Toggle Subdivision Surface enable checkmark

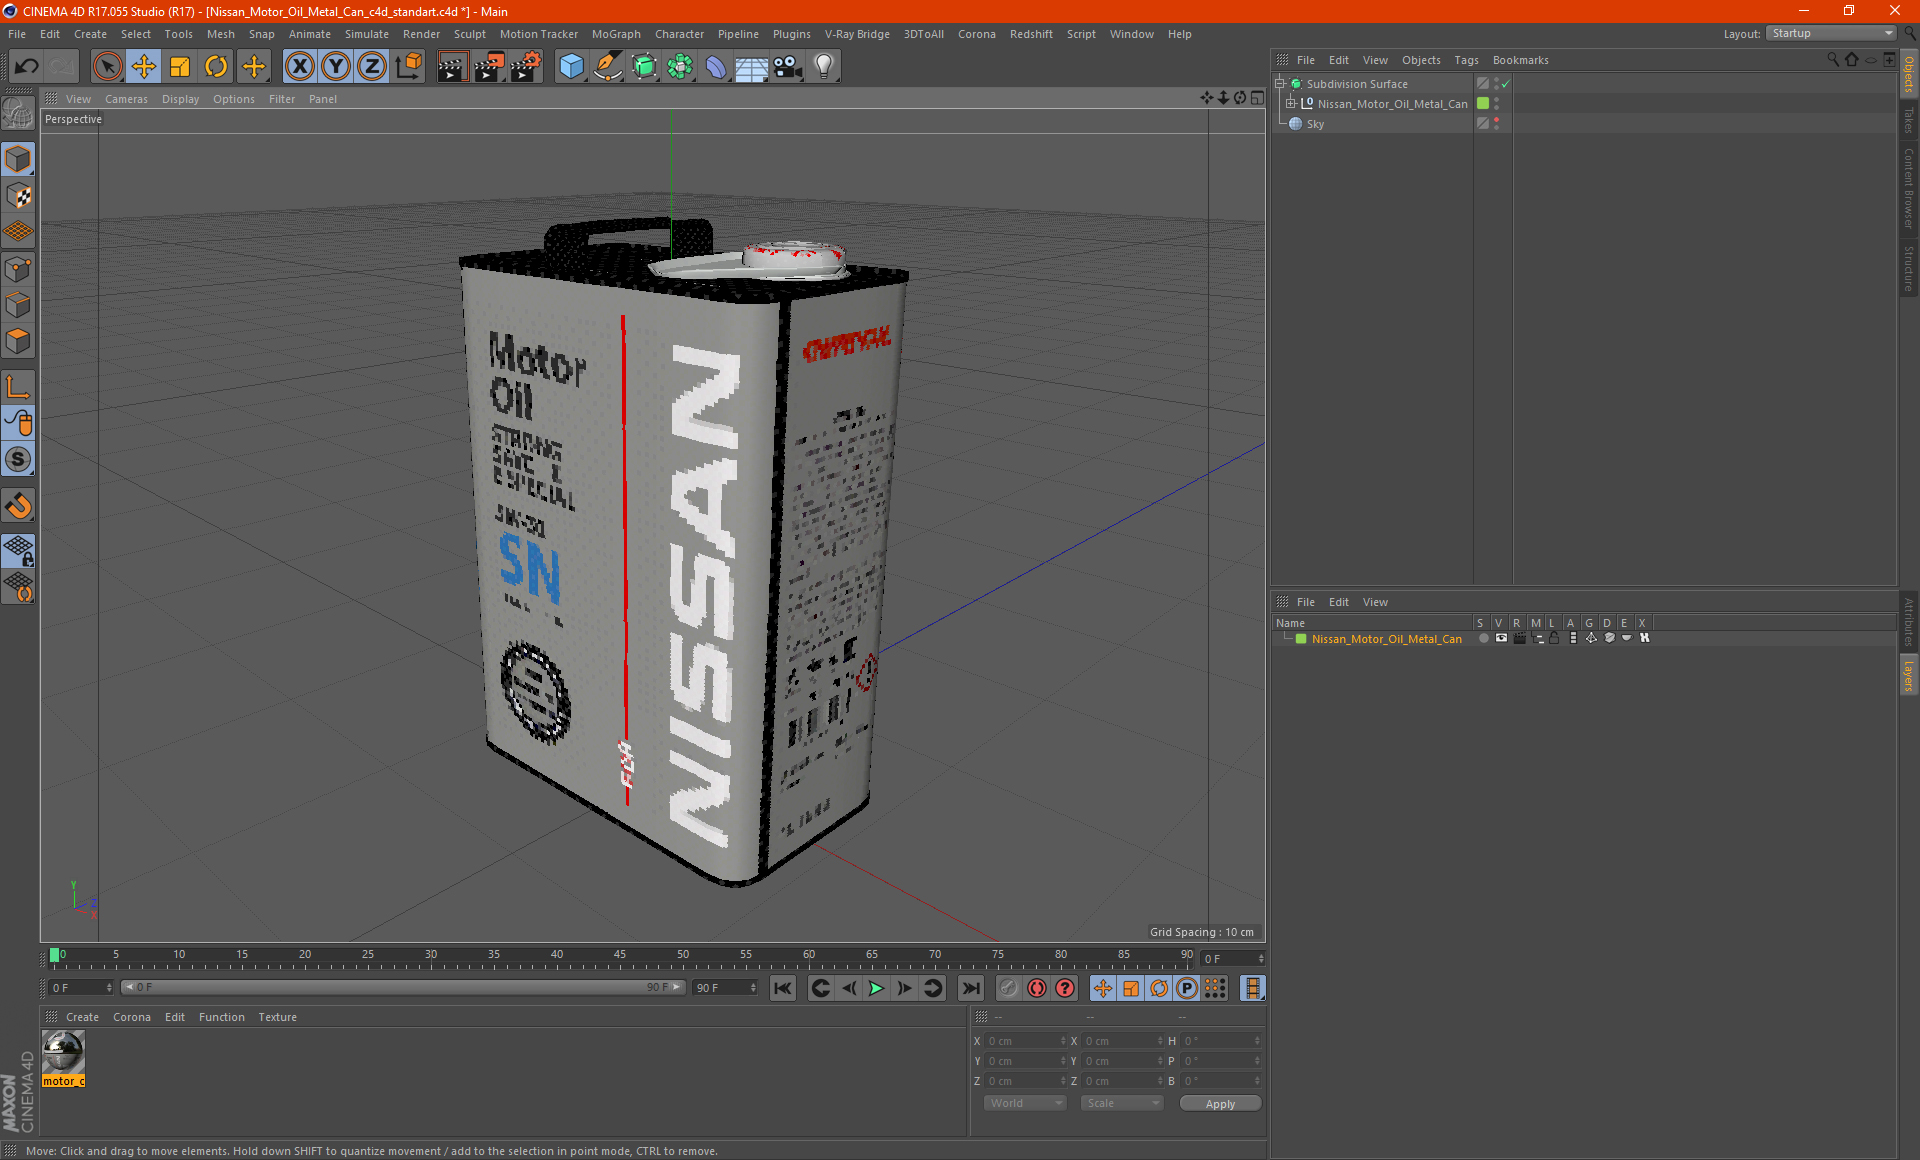pos(1505,84)
